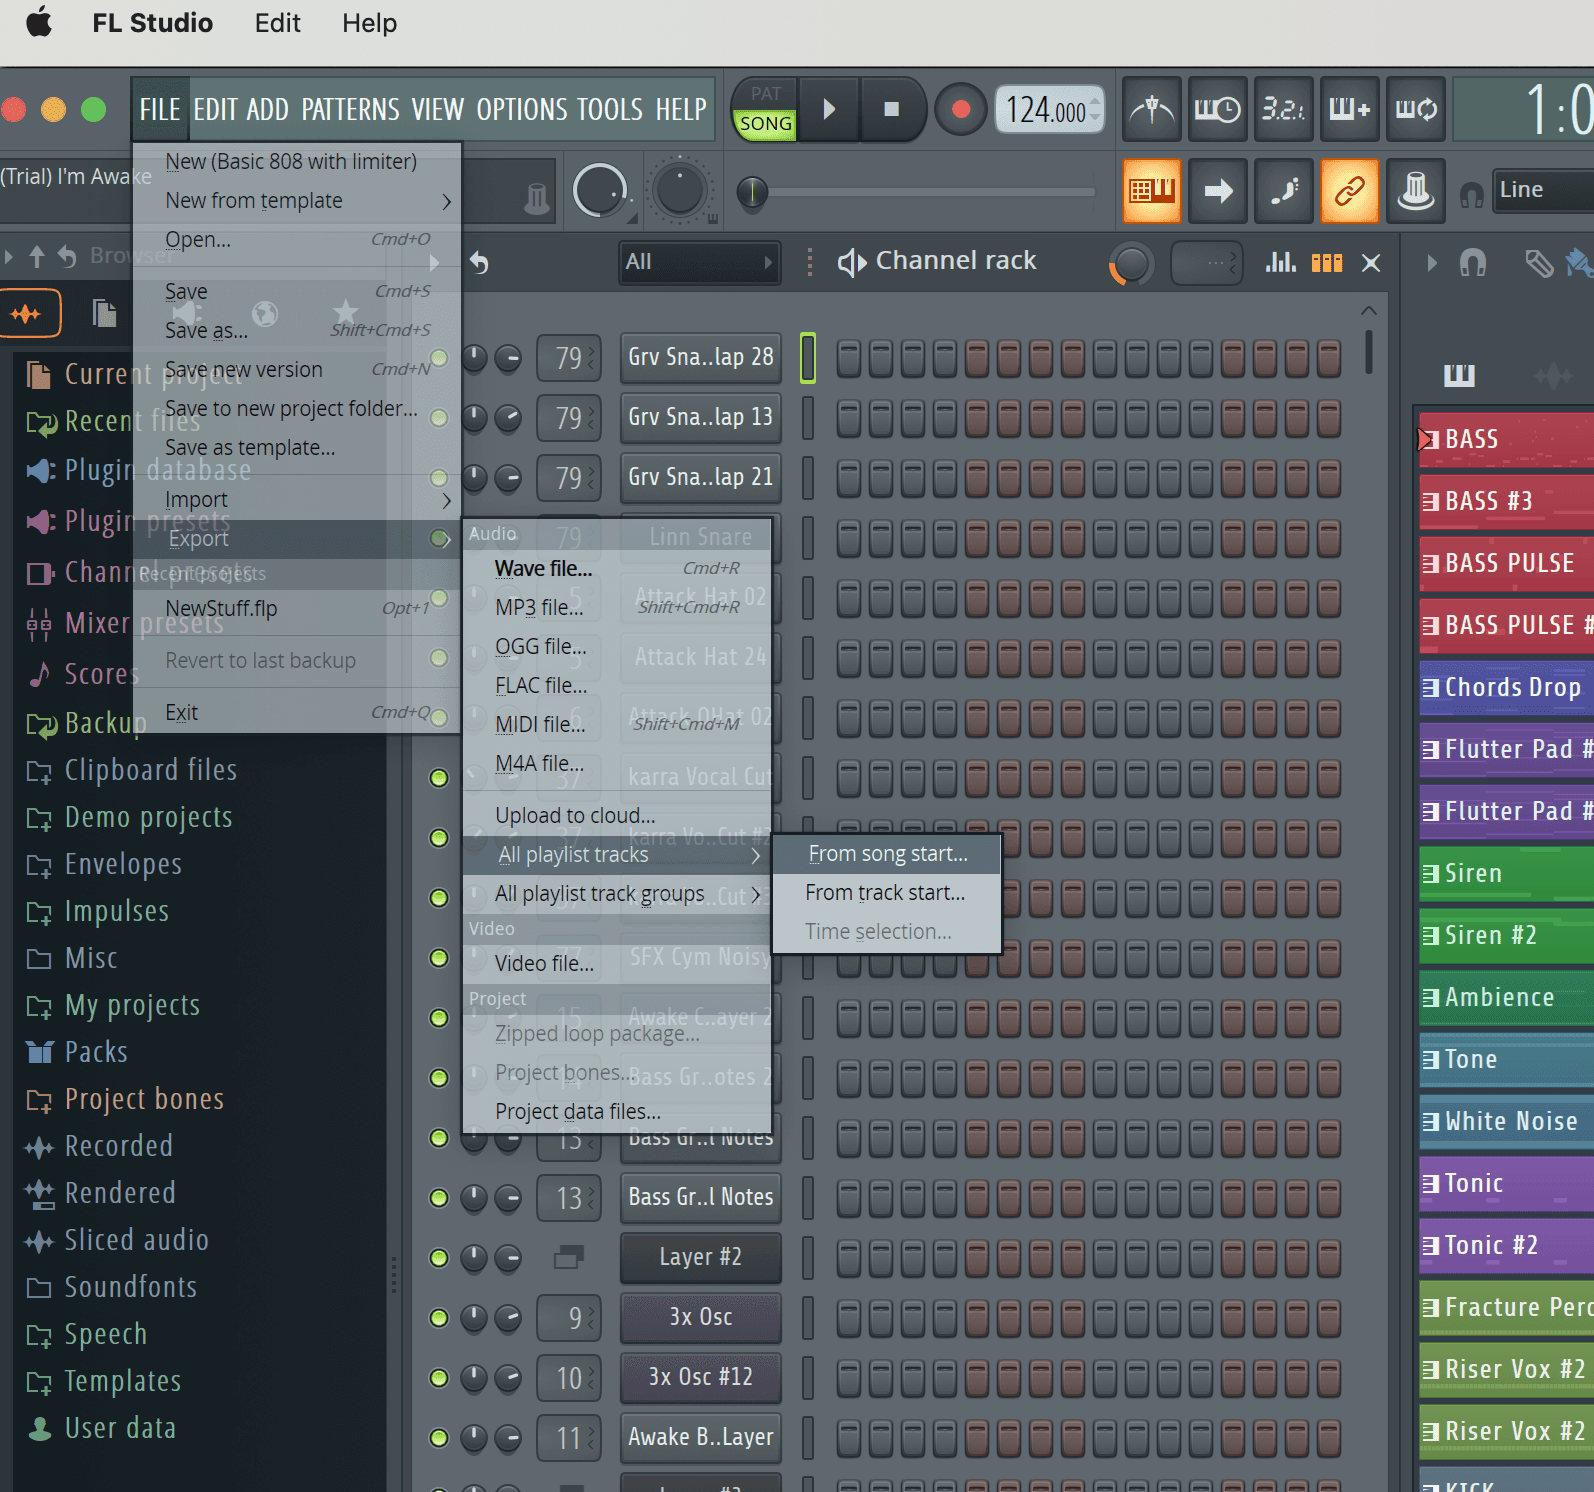Toggle step sequencer view in Channel rack

coord(1327,263)
